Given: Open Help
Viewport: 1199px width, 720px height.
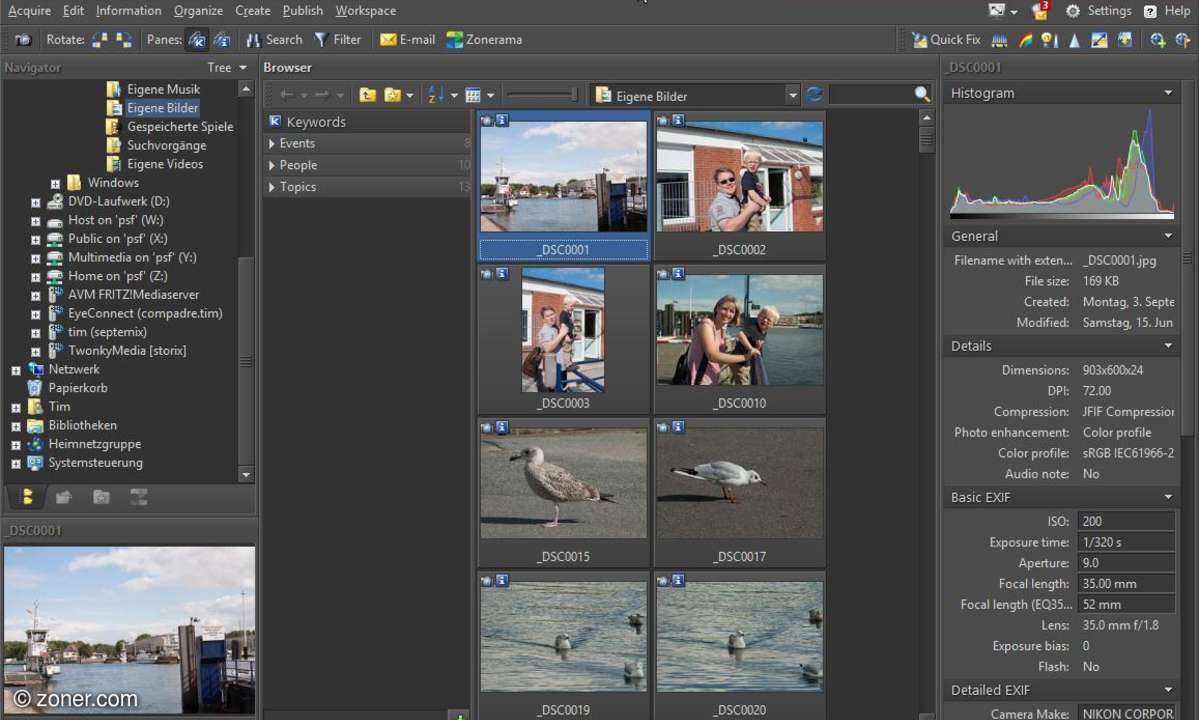Looking at the screenshot, I should coord(1167,11).
